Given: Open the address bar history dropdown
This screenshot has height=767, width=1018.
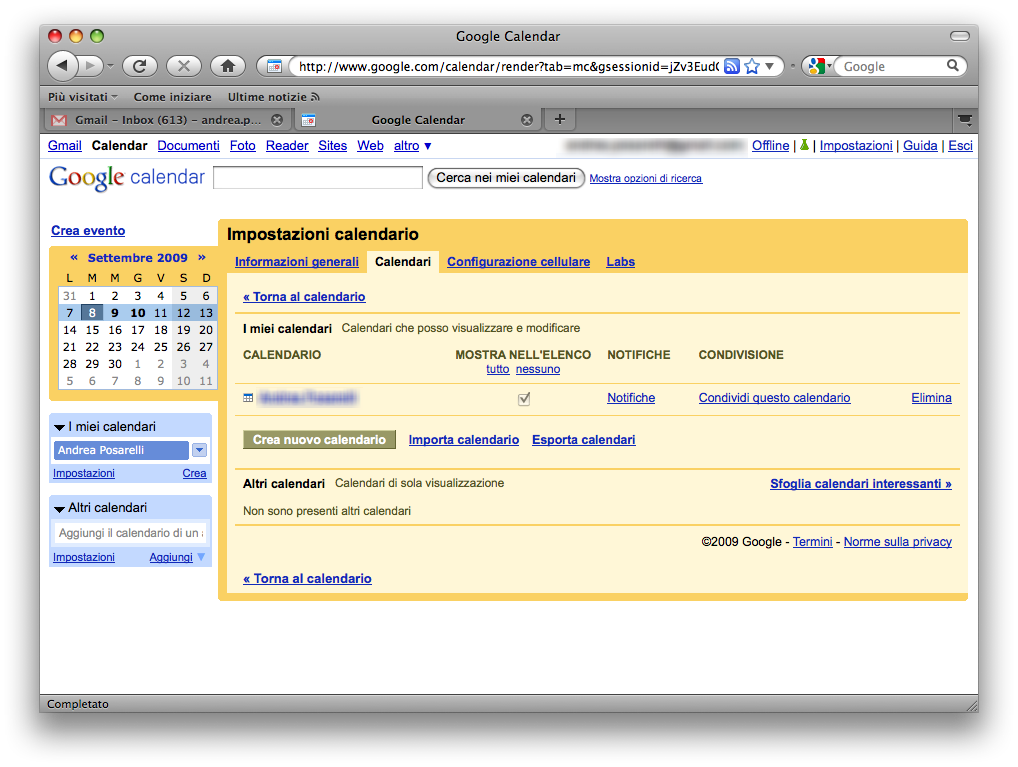Looking at the screenshot, I should tap(769, 66).
